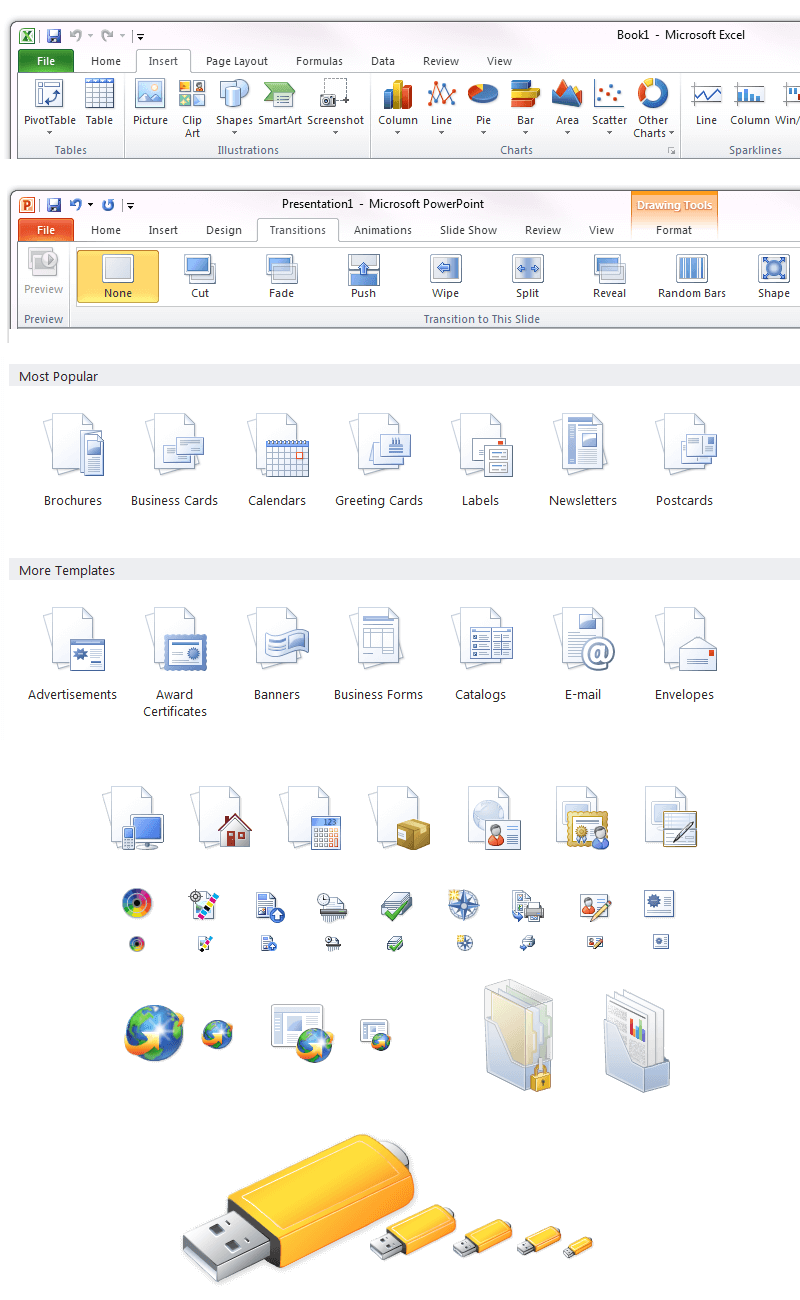Select the None transition

pyautogui.click(x=118, y=276)
